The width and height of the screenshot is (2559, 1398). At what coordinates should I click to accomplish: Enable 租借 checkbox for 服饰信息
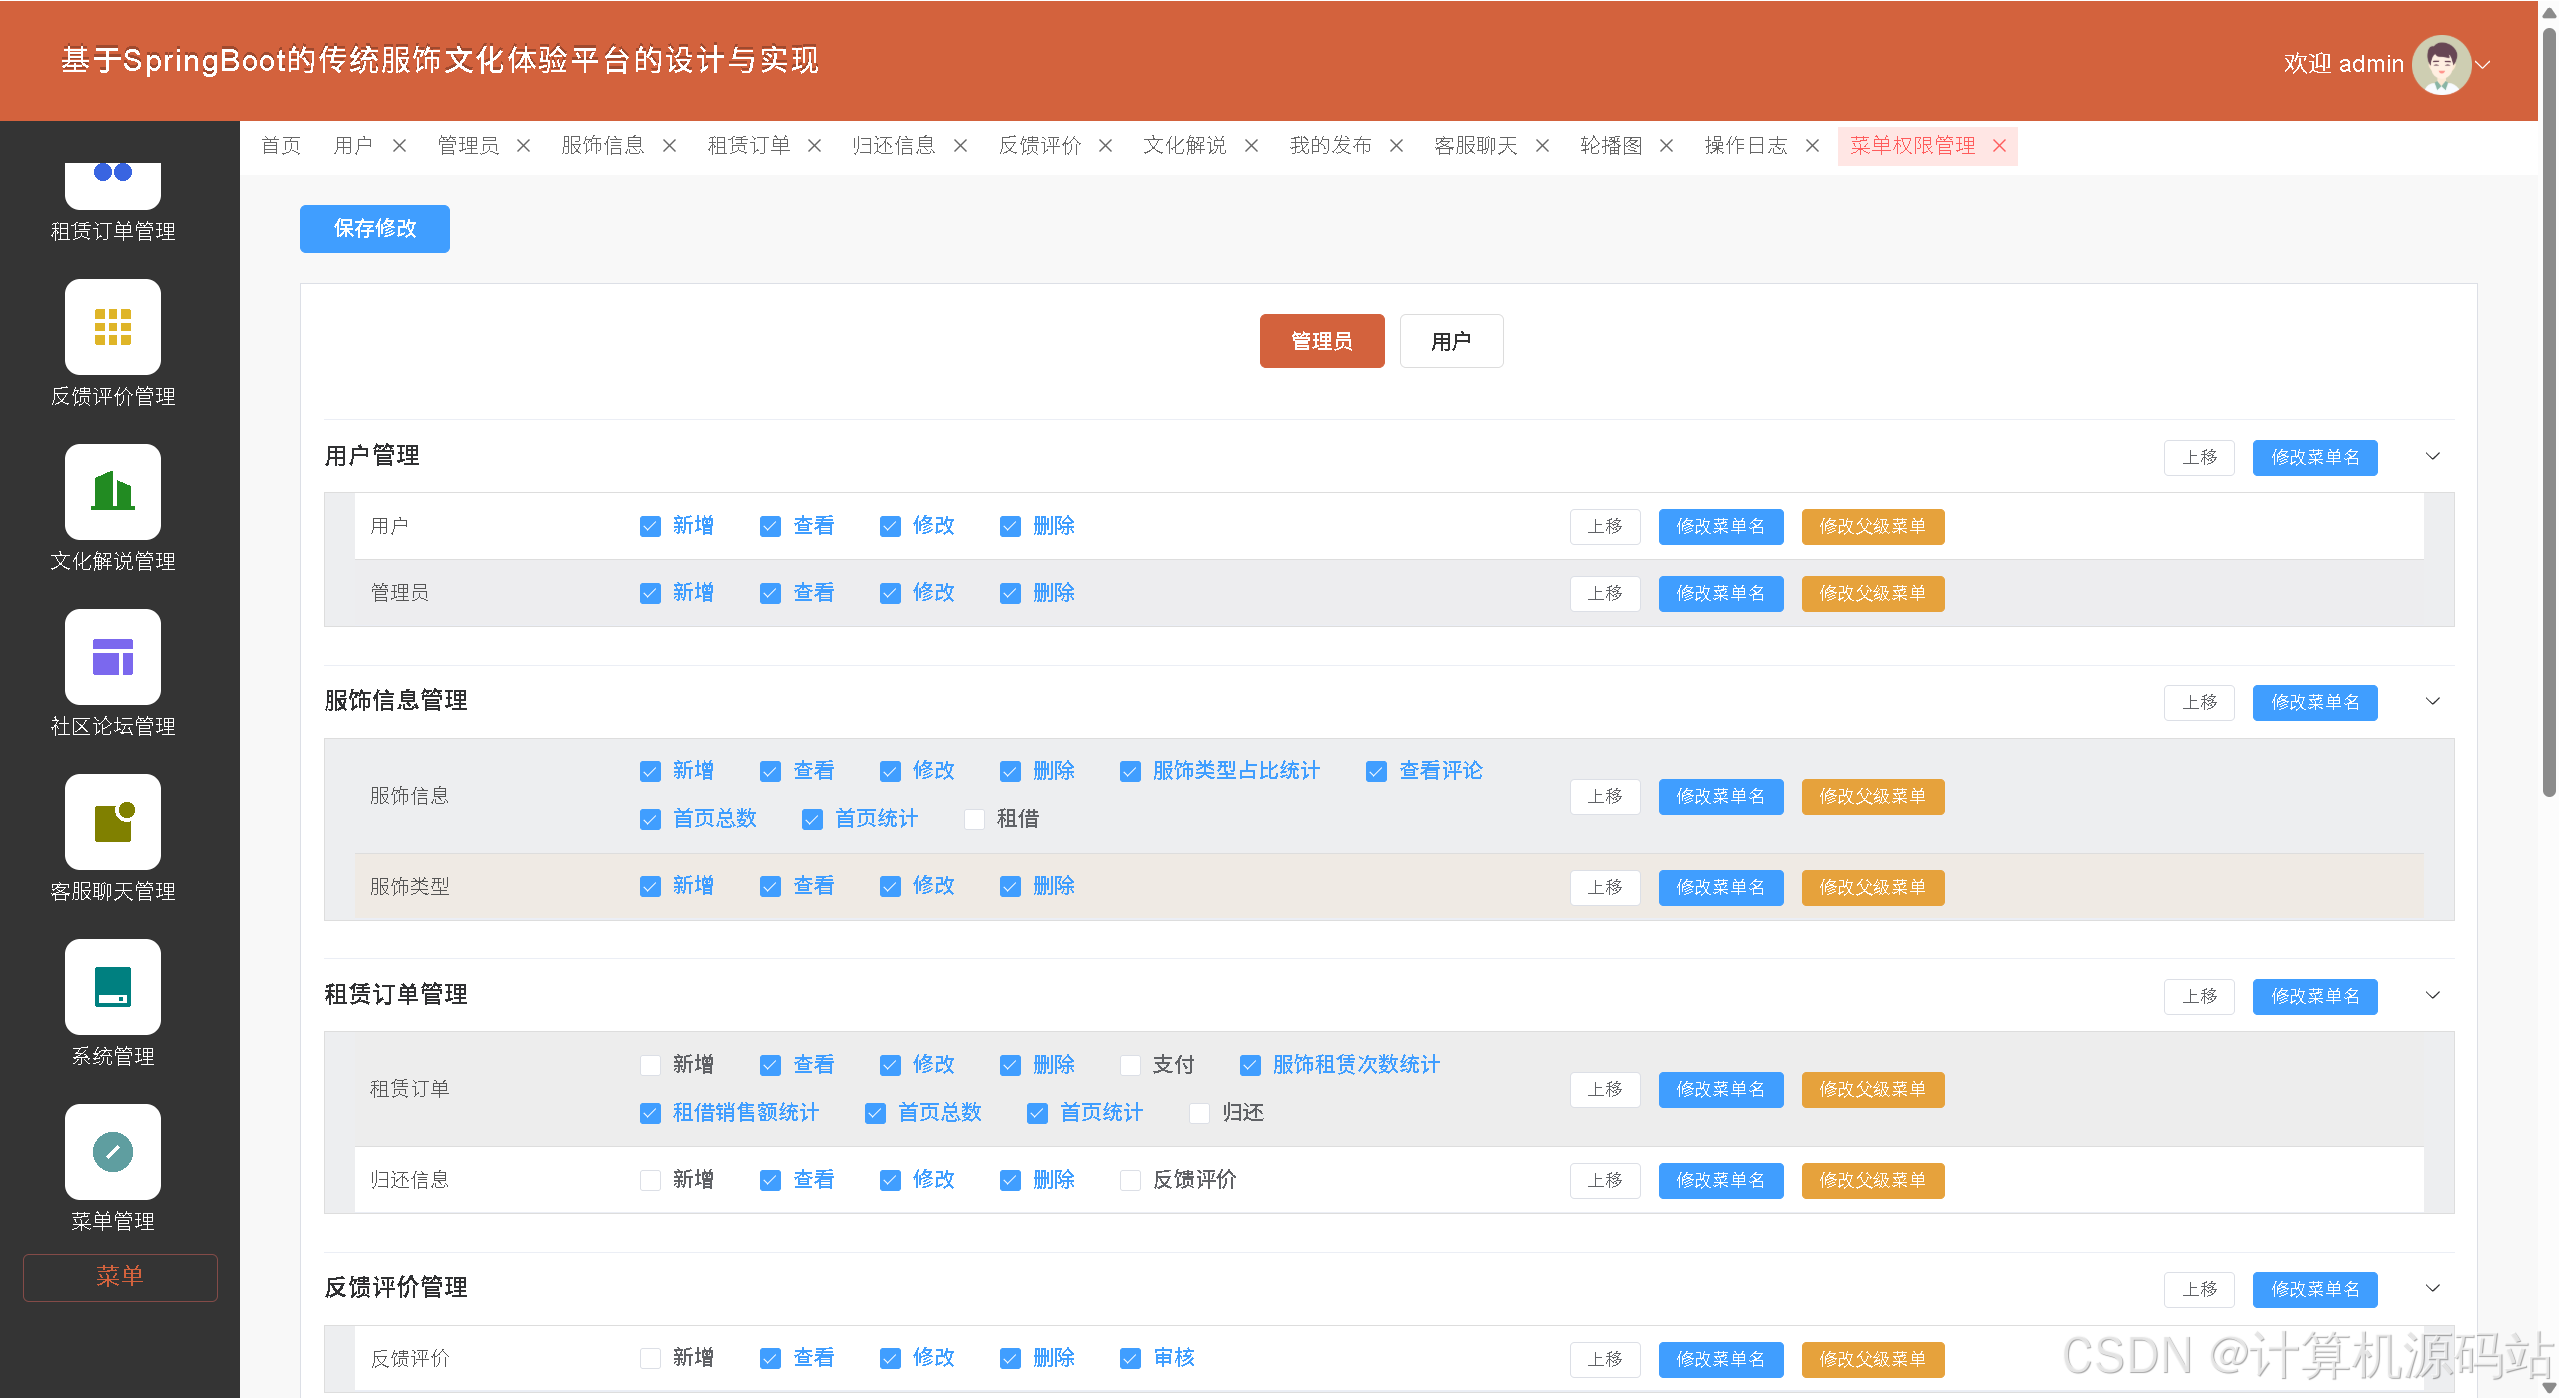(974, 820)
